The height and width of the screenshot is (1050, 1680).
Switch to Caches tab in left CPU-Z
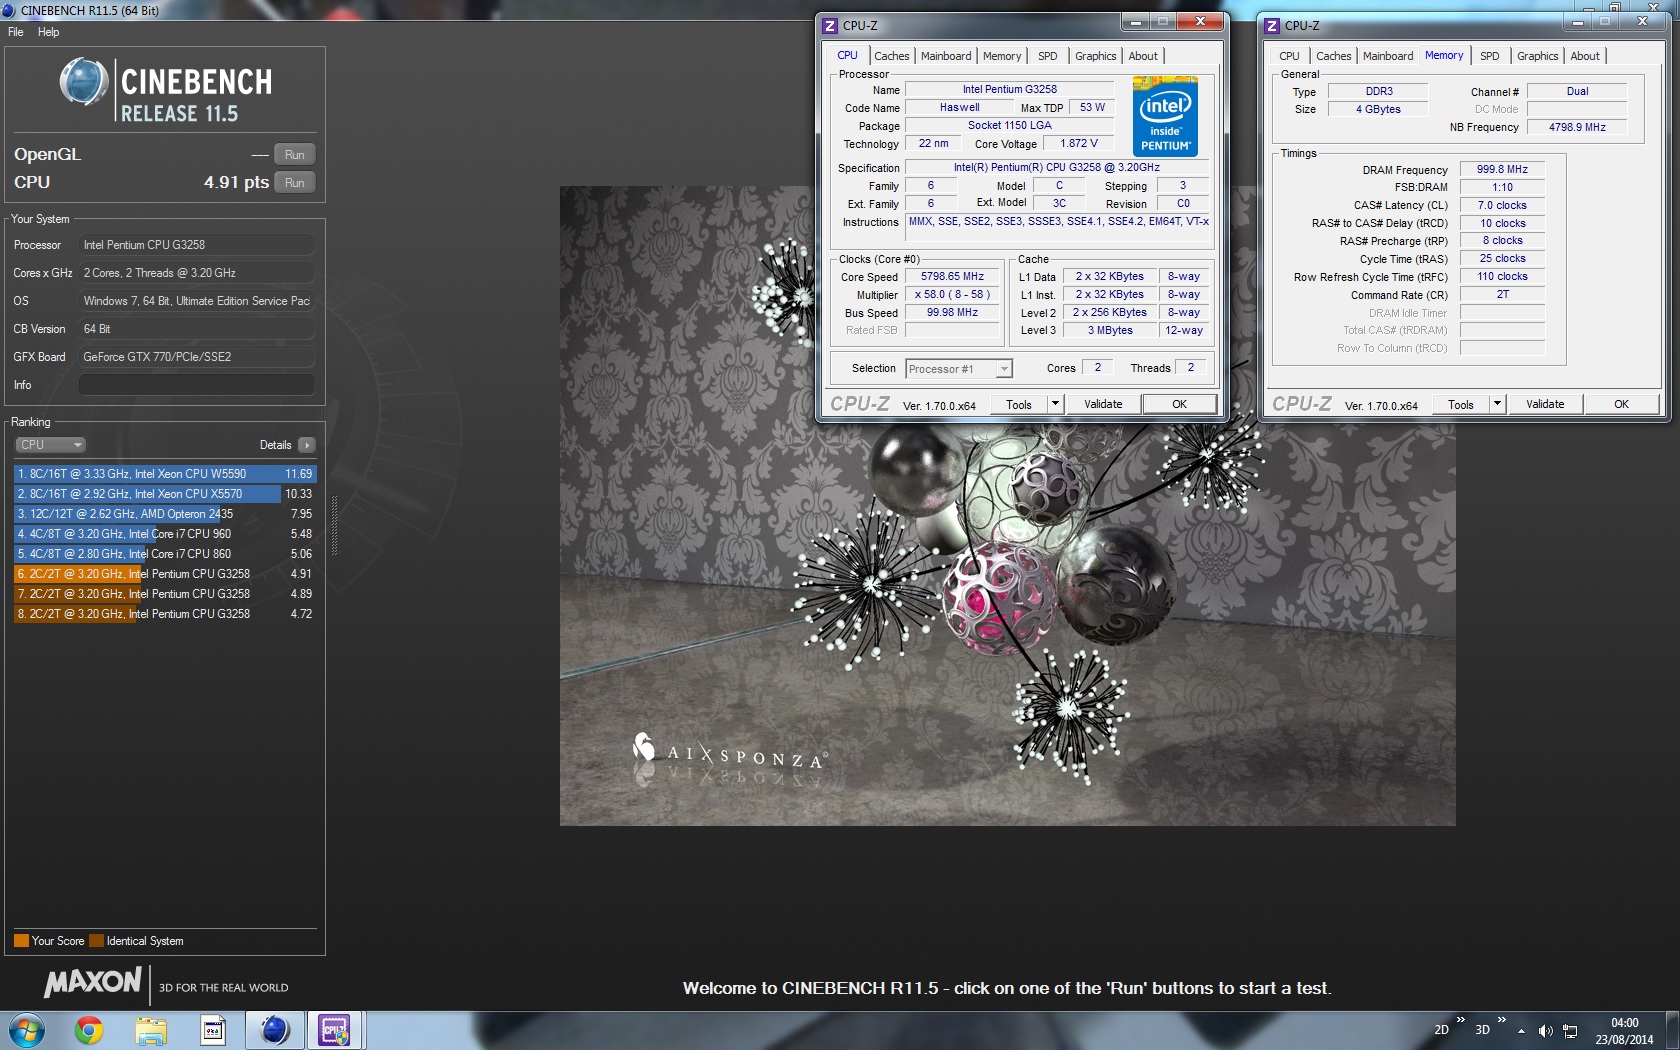point(891,56)
